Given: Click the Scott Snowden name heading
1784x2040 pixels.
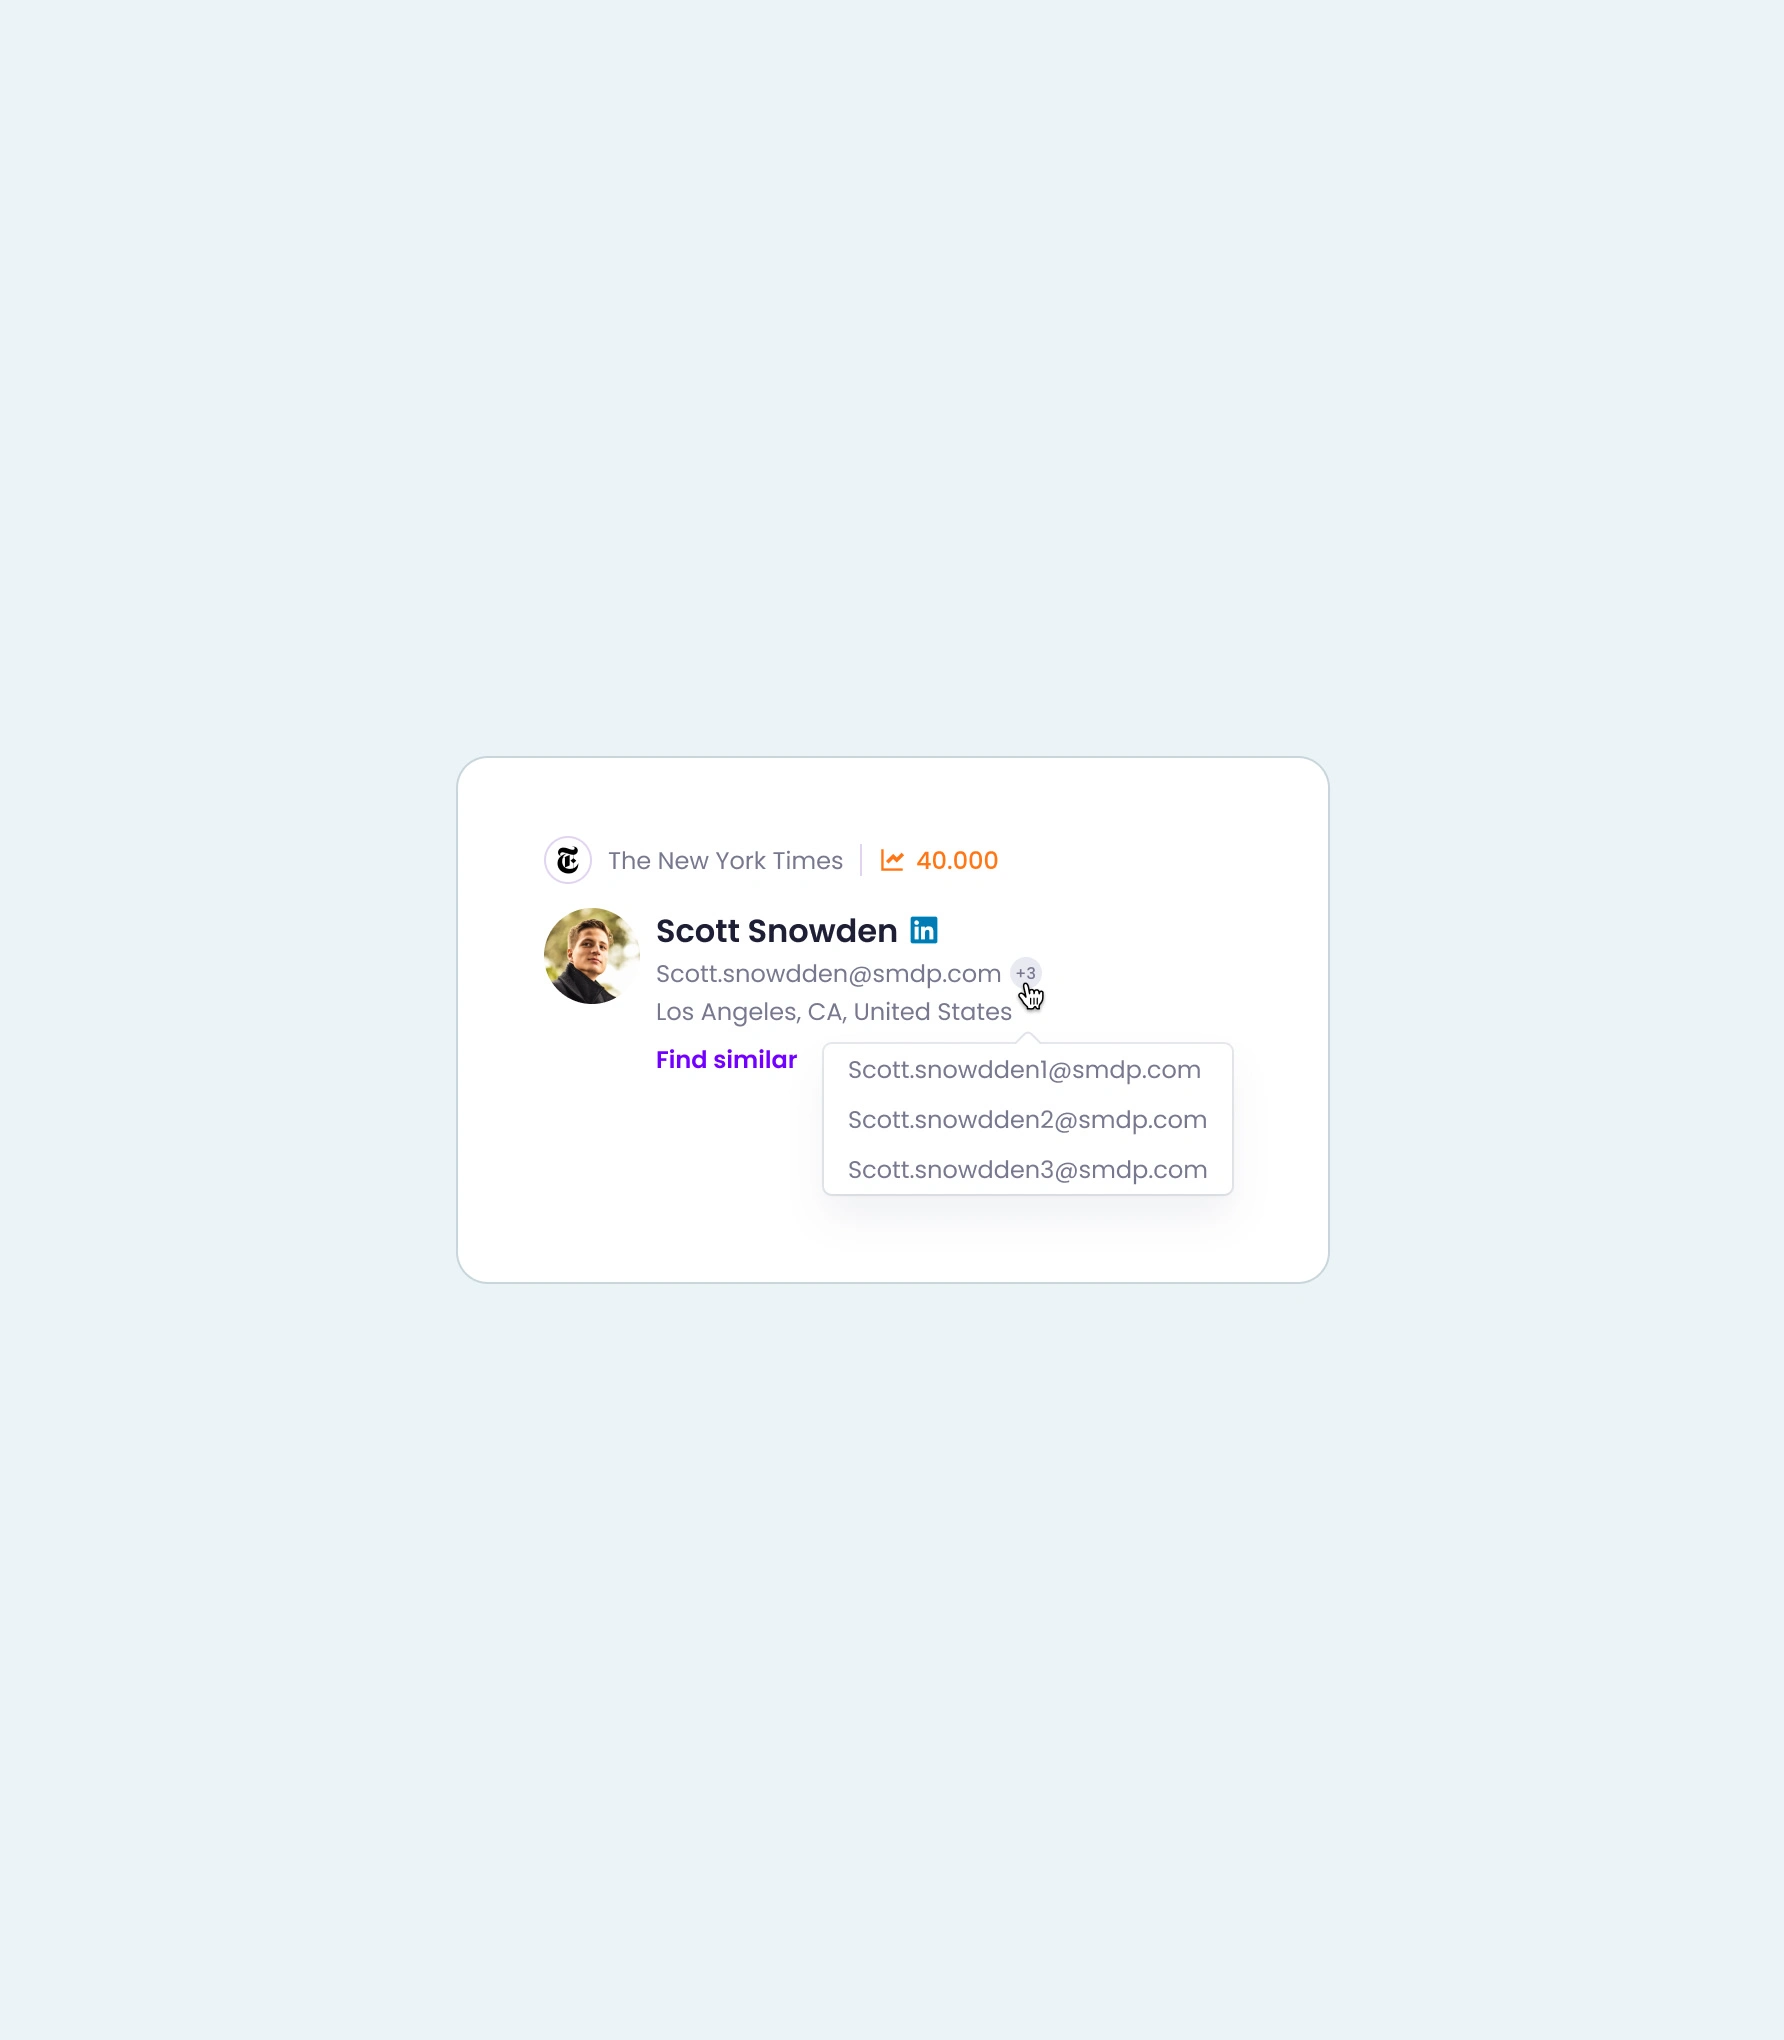Looking at the screenshot, I should click(x=776, y=931).
